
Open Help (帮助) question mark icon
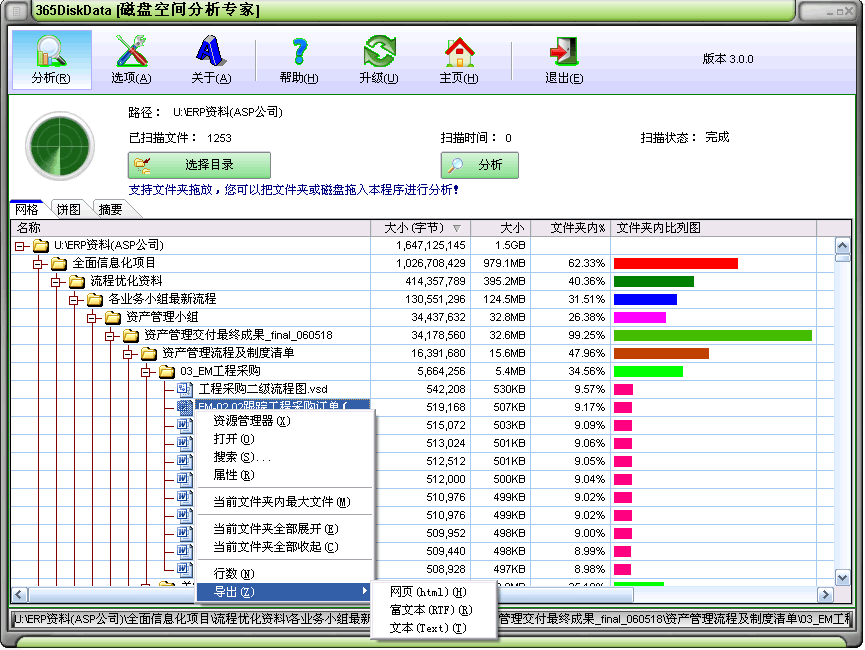(299, 60)
